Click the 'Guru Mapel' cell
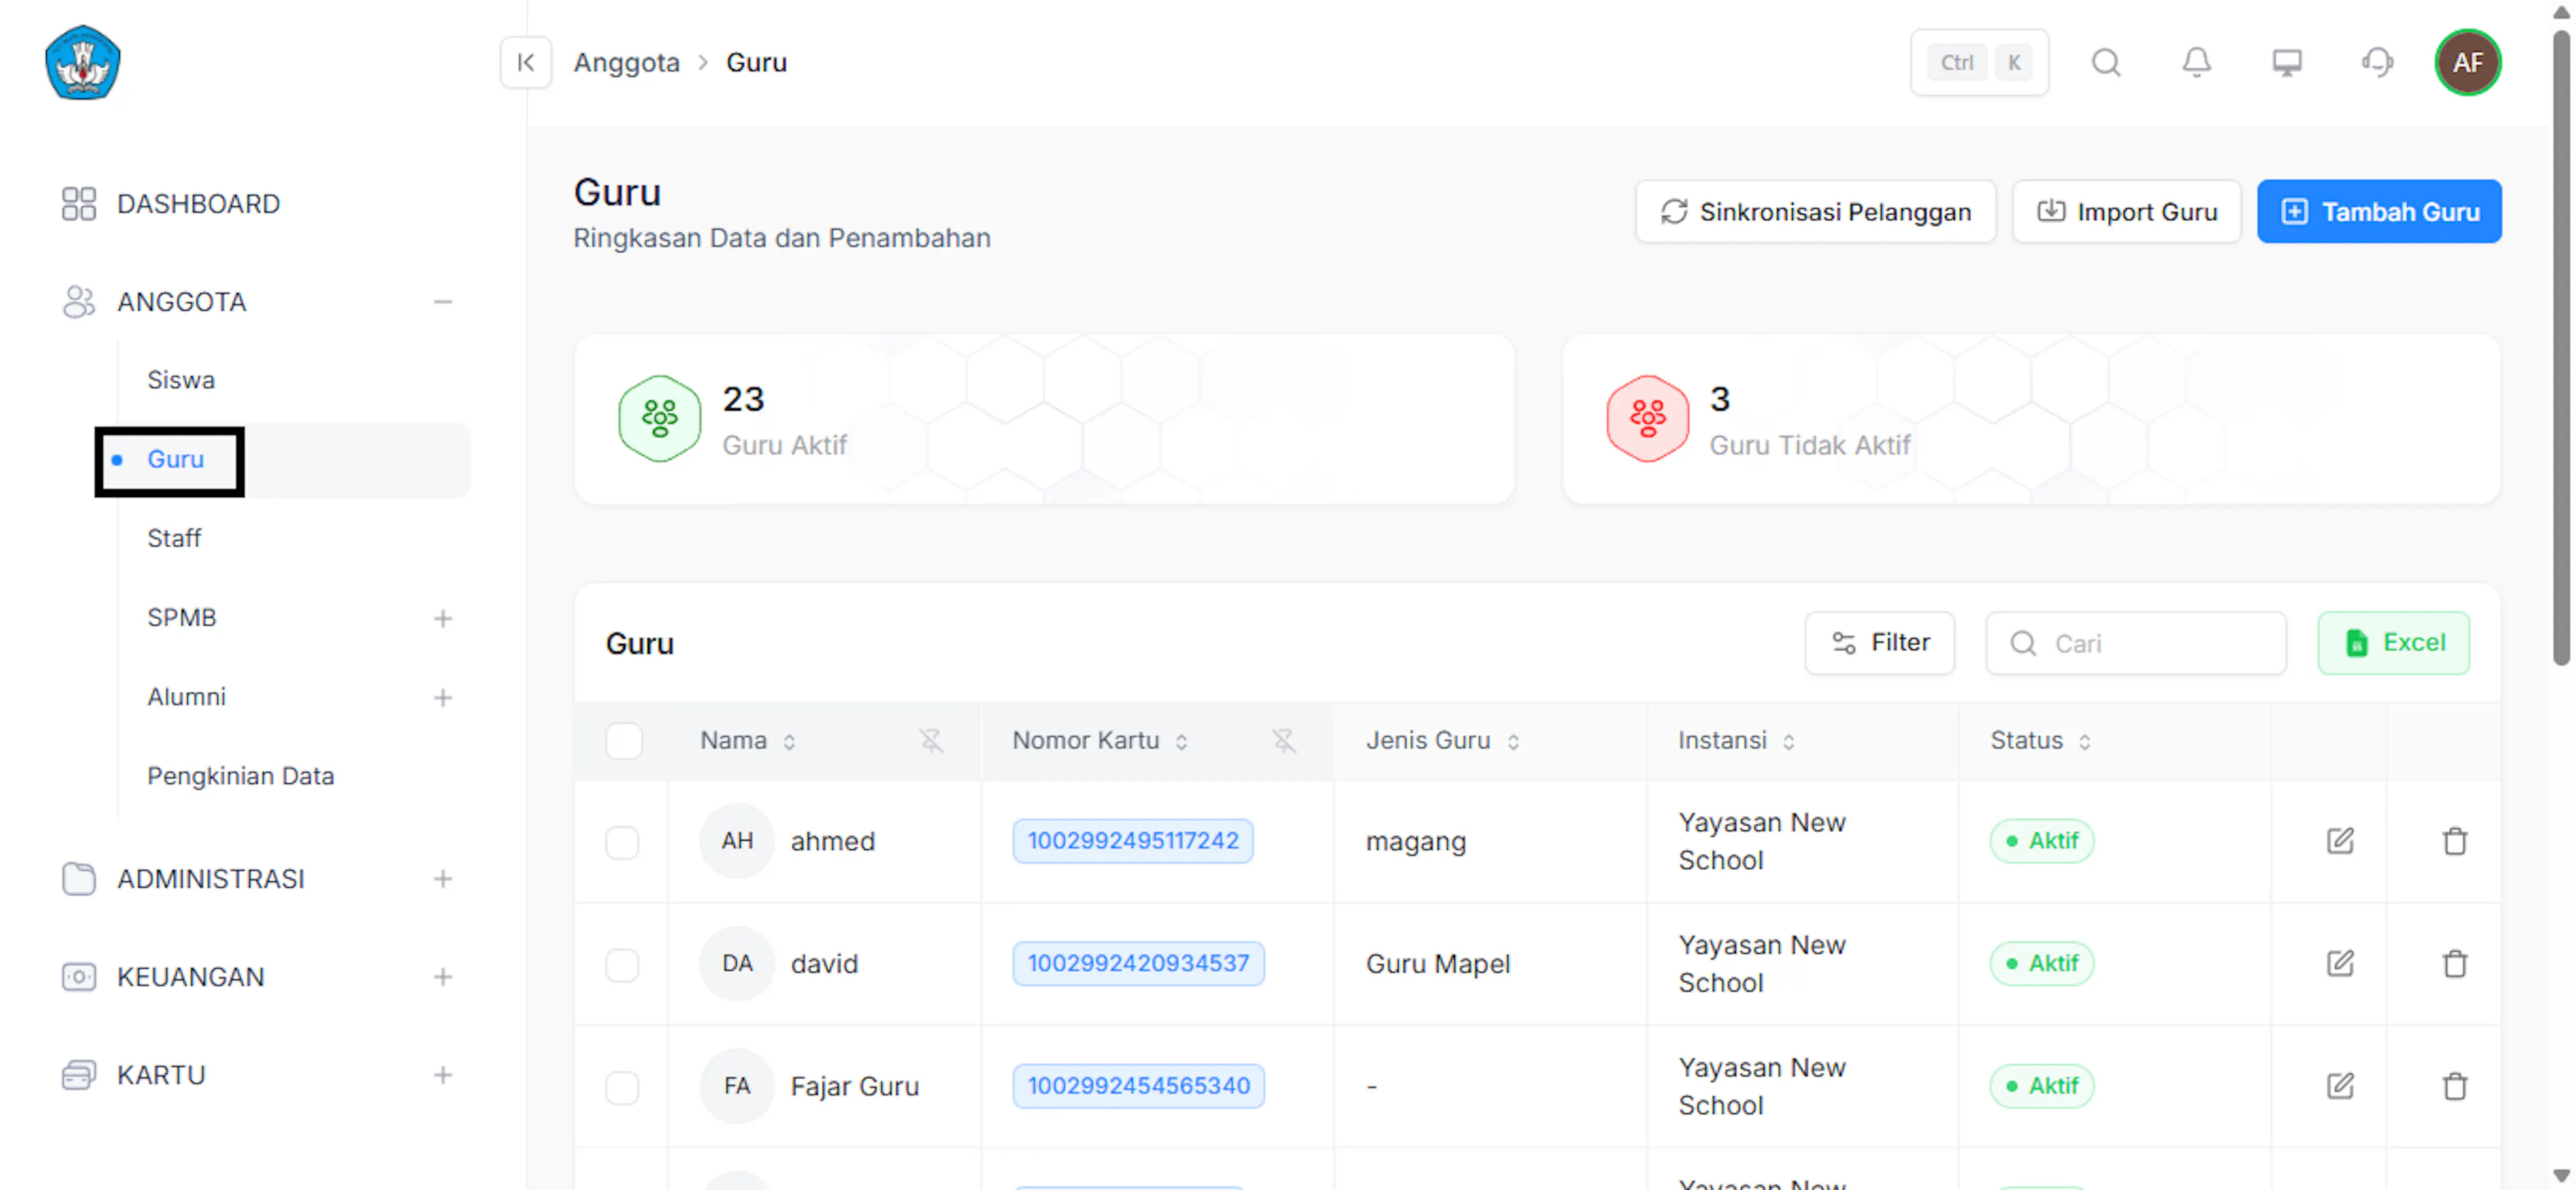The width and height of the screenshot is (2576, 1190). (x=1438, y=965)
